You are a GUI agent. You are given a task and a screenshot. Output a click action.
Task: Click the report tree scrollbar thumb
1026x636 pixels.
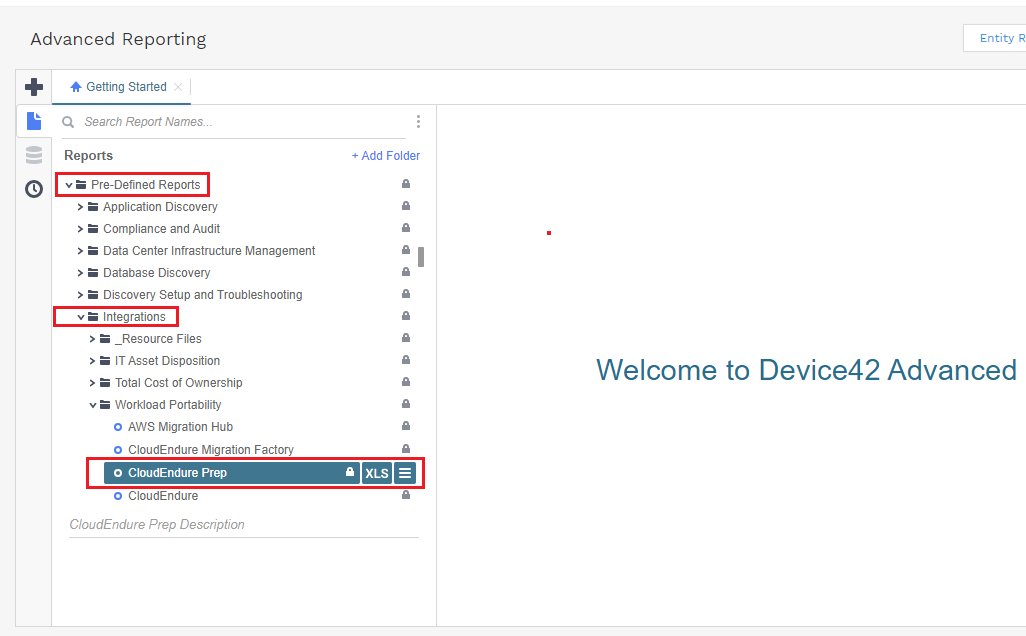[421, 256]
